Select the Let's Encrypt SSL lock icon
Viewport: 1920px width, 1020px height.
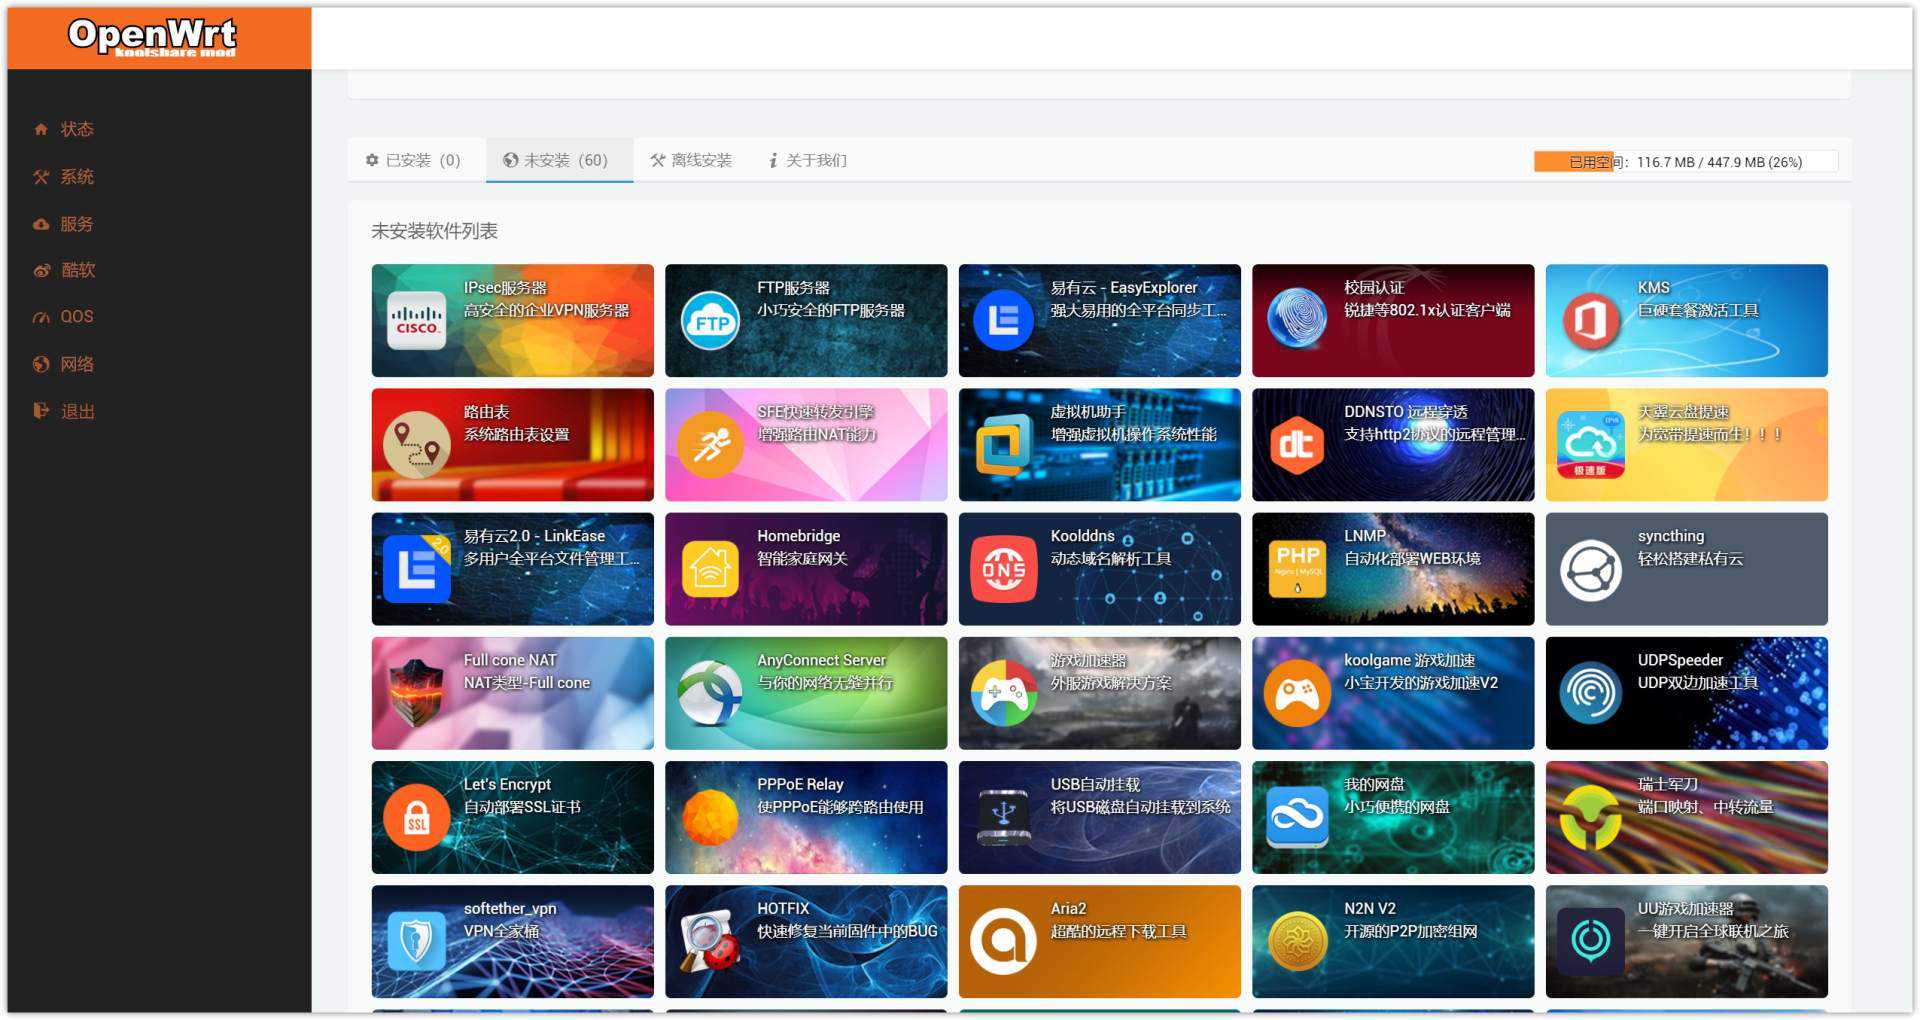tap(416, 818)
